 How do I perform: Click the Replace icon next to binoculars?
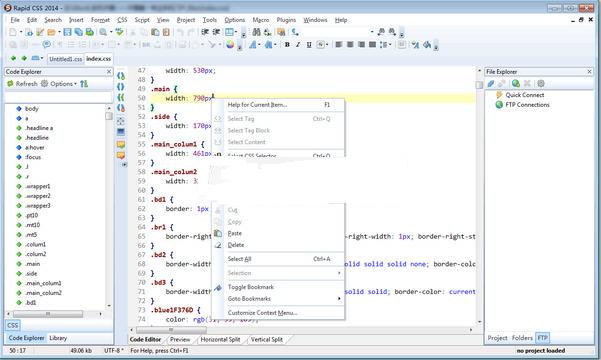268,33
